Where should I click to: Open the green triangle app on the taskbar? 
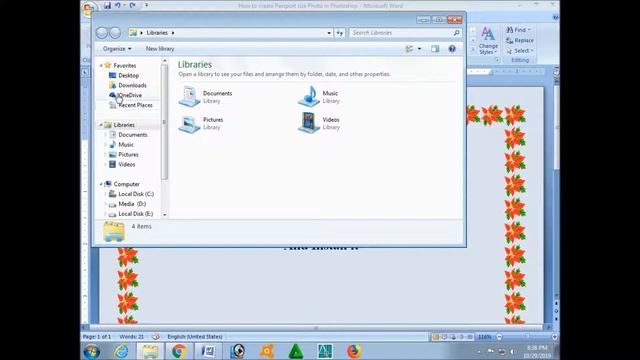[296, 351]
